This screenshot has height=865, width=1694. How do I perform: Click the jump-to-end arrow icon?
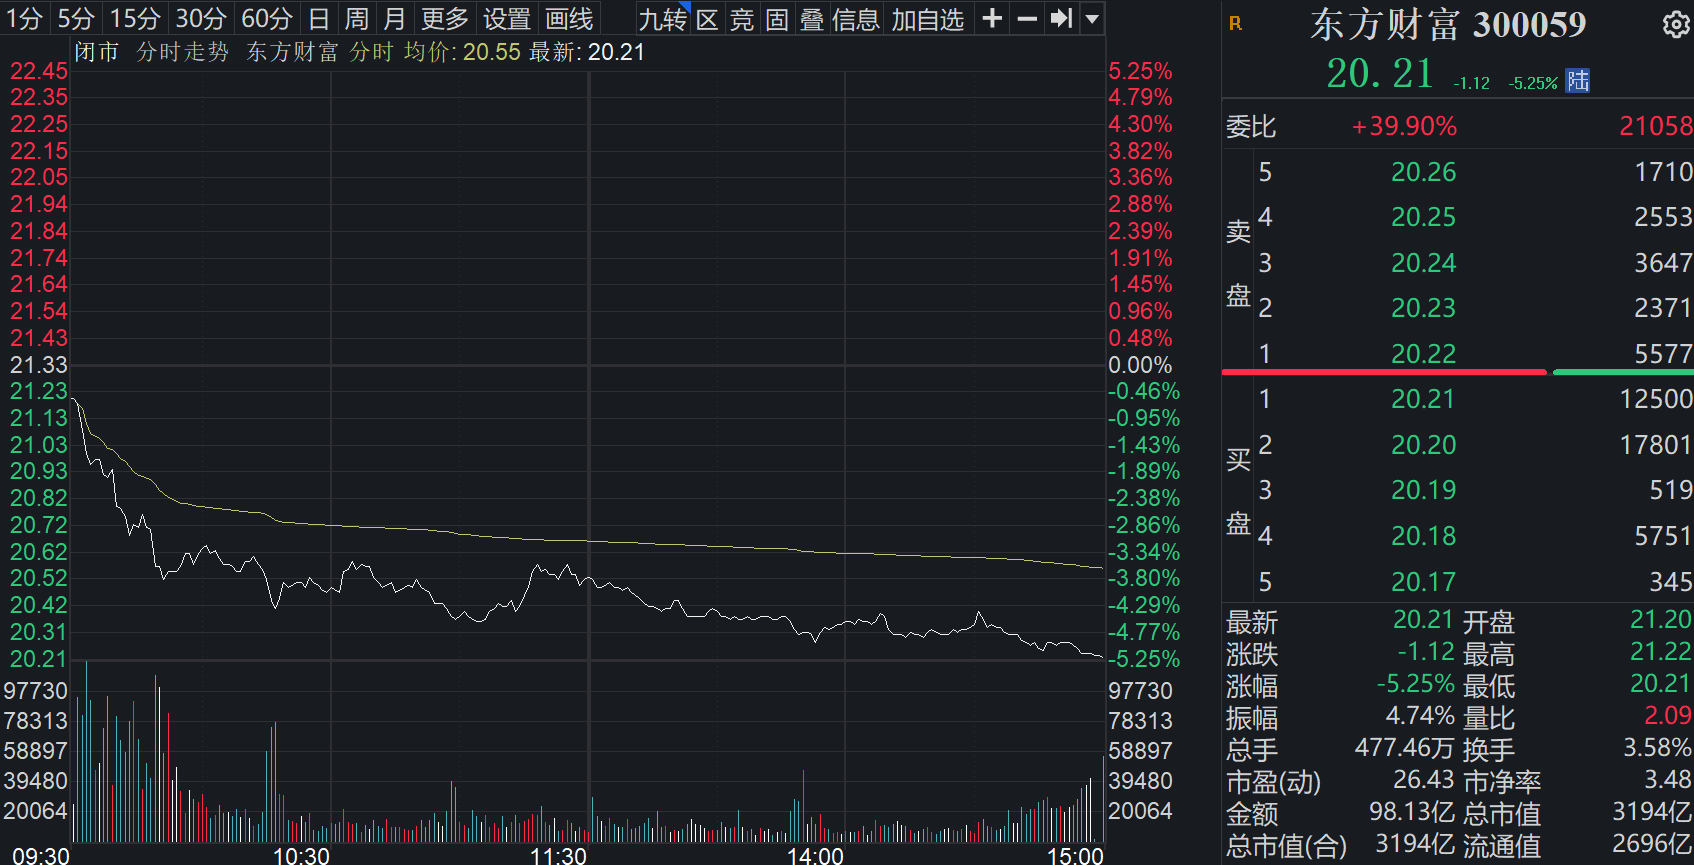pos(1061,19)
